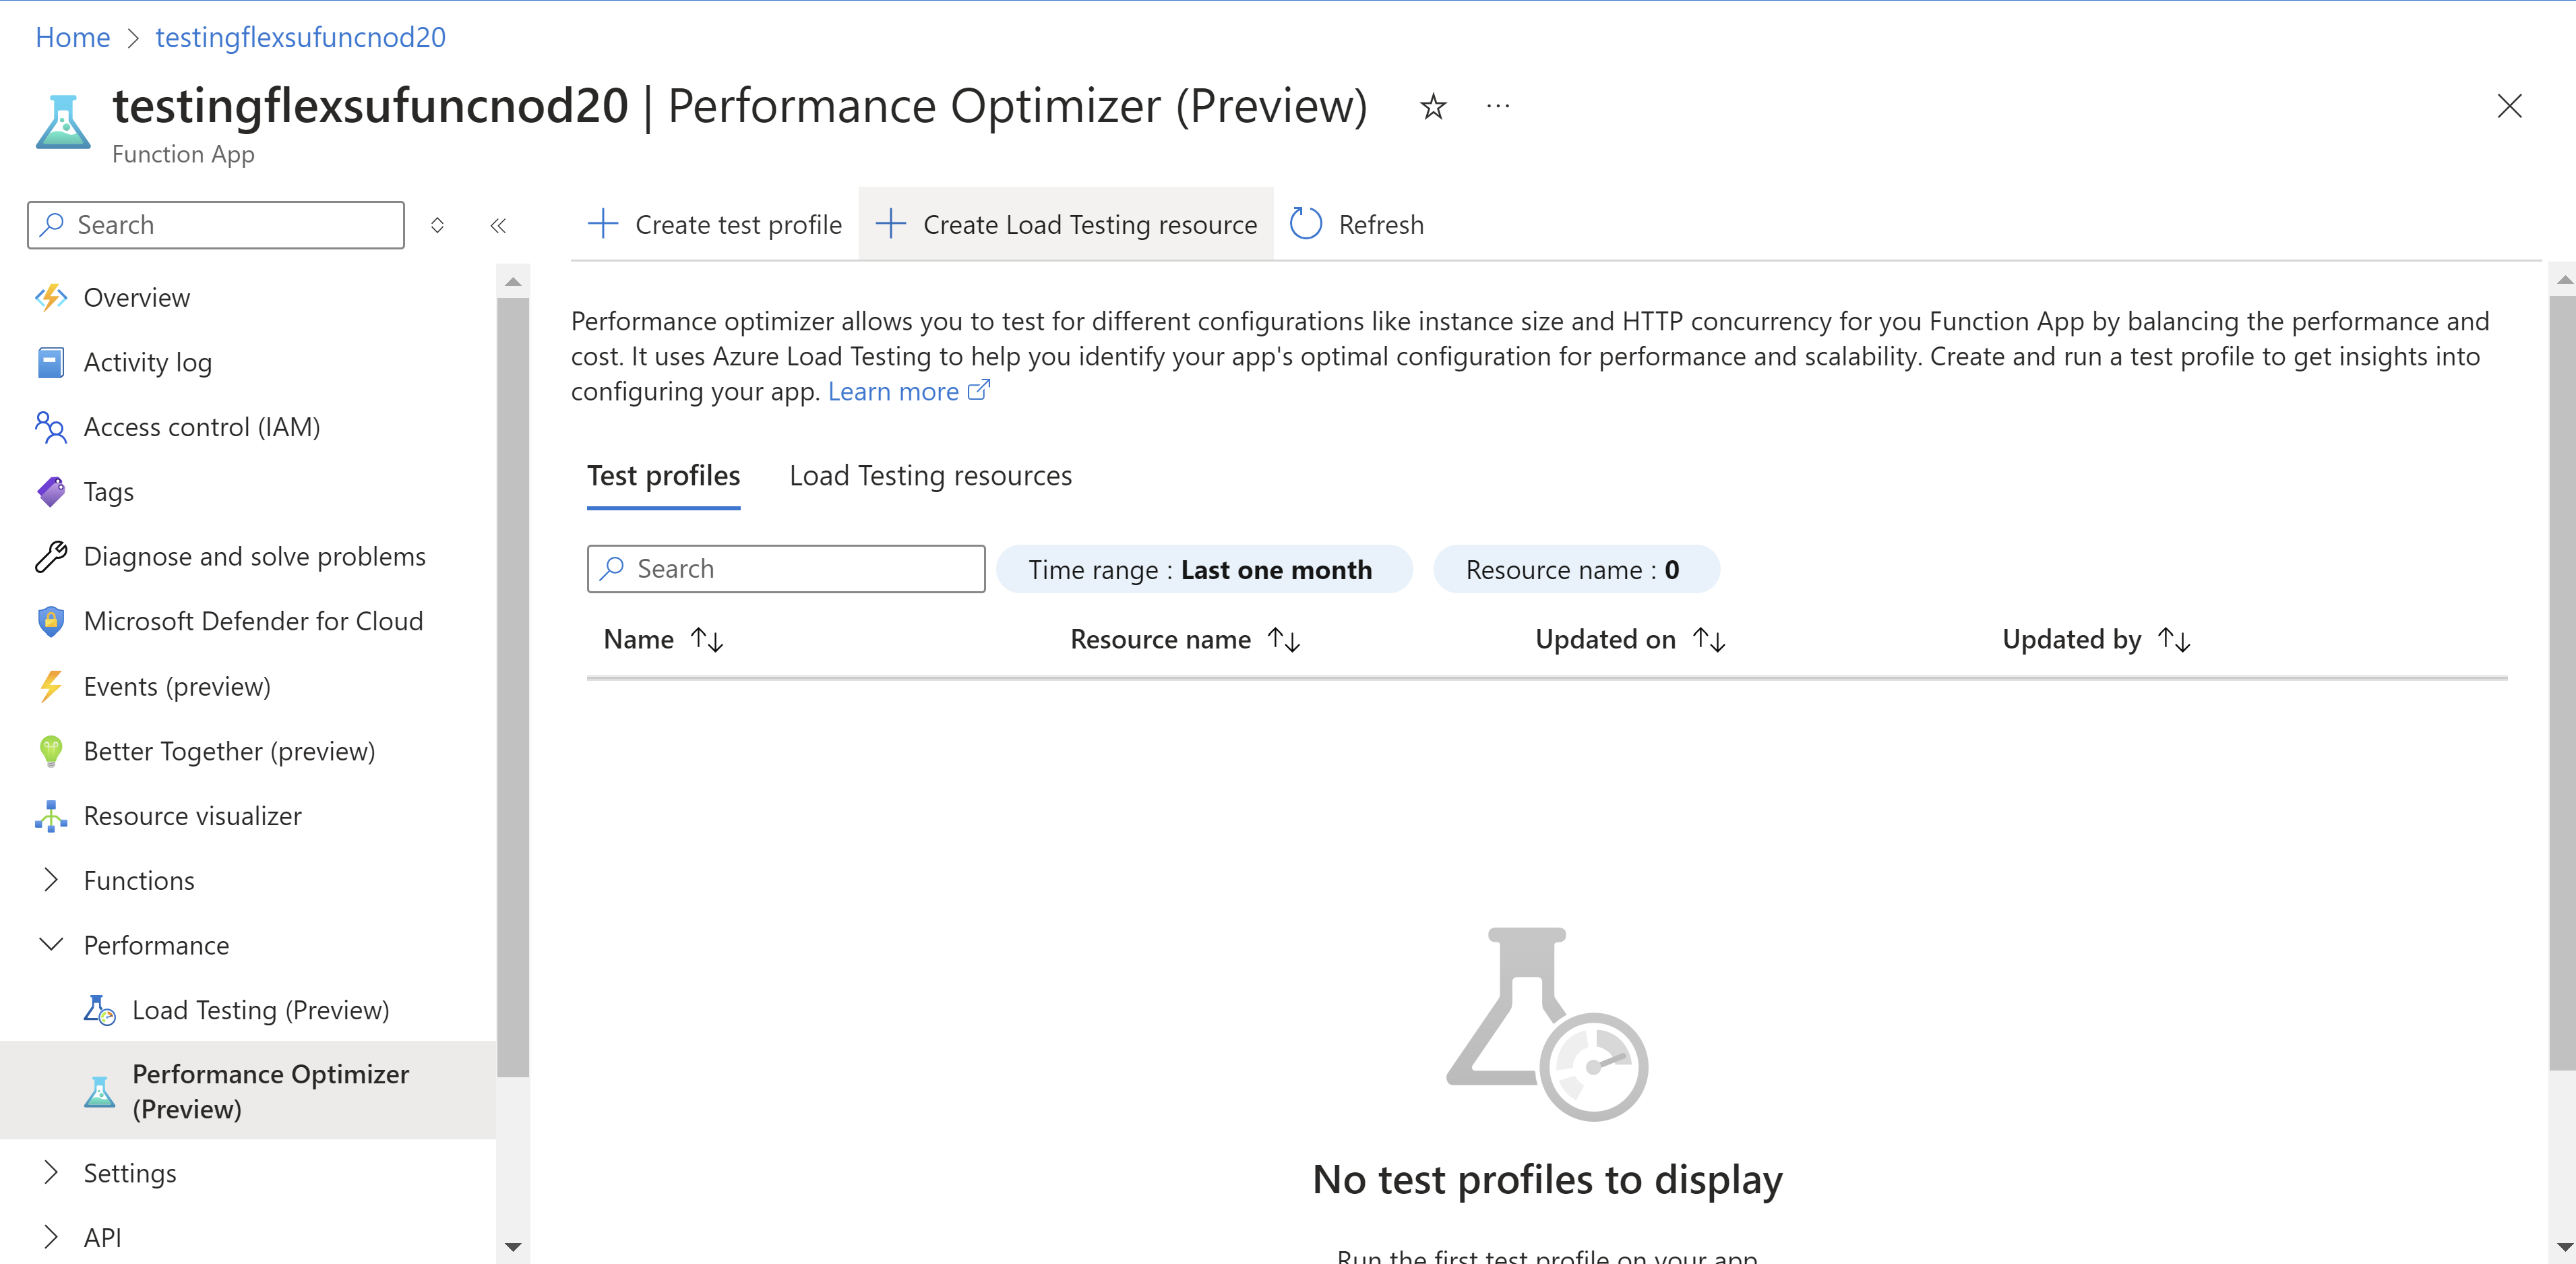Open Overview via lightning bolt icon
The height and width of the screenshot is (1264, 2576).
(x=51, y=297)
